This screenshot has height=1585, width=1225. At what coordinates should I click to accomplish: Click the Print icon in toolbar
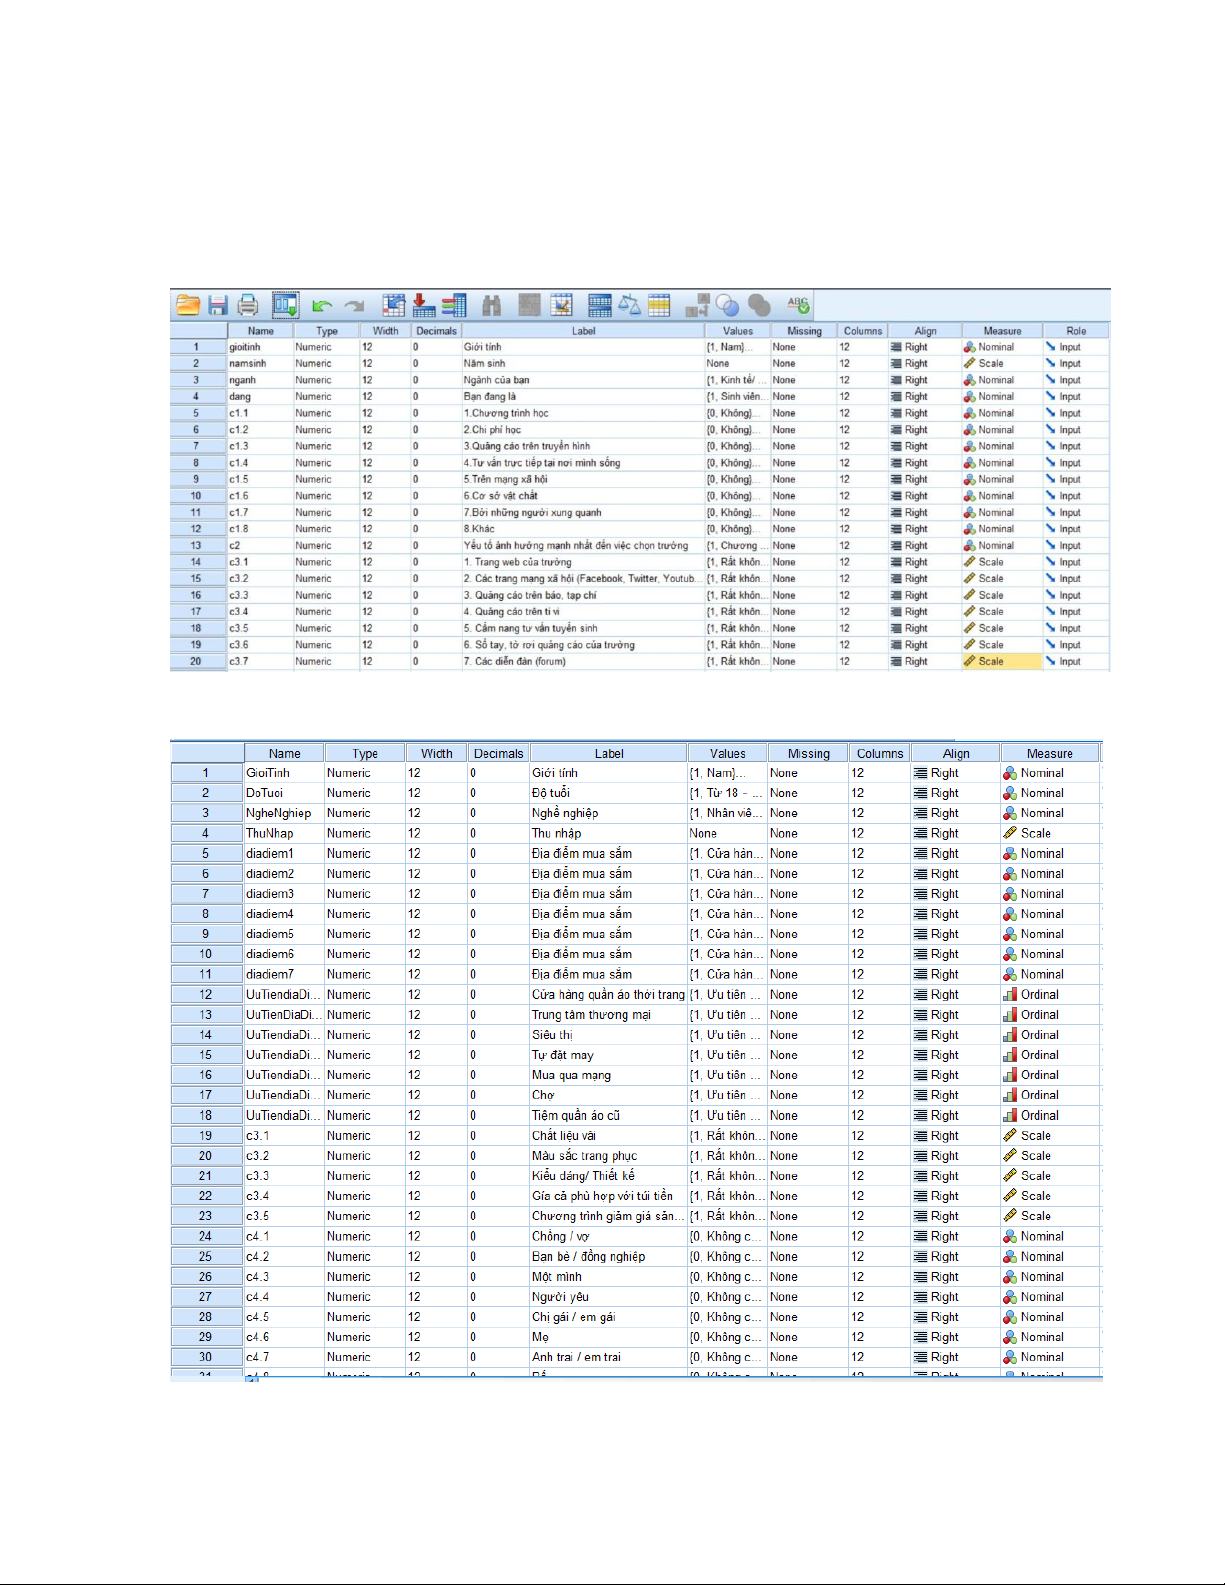point(248,305)
